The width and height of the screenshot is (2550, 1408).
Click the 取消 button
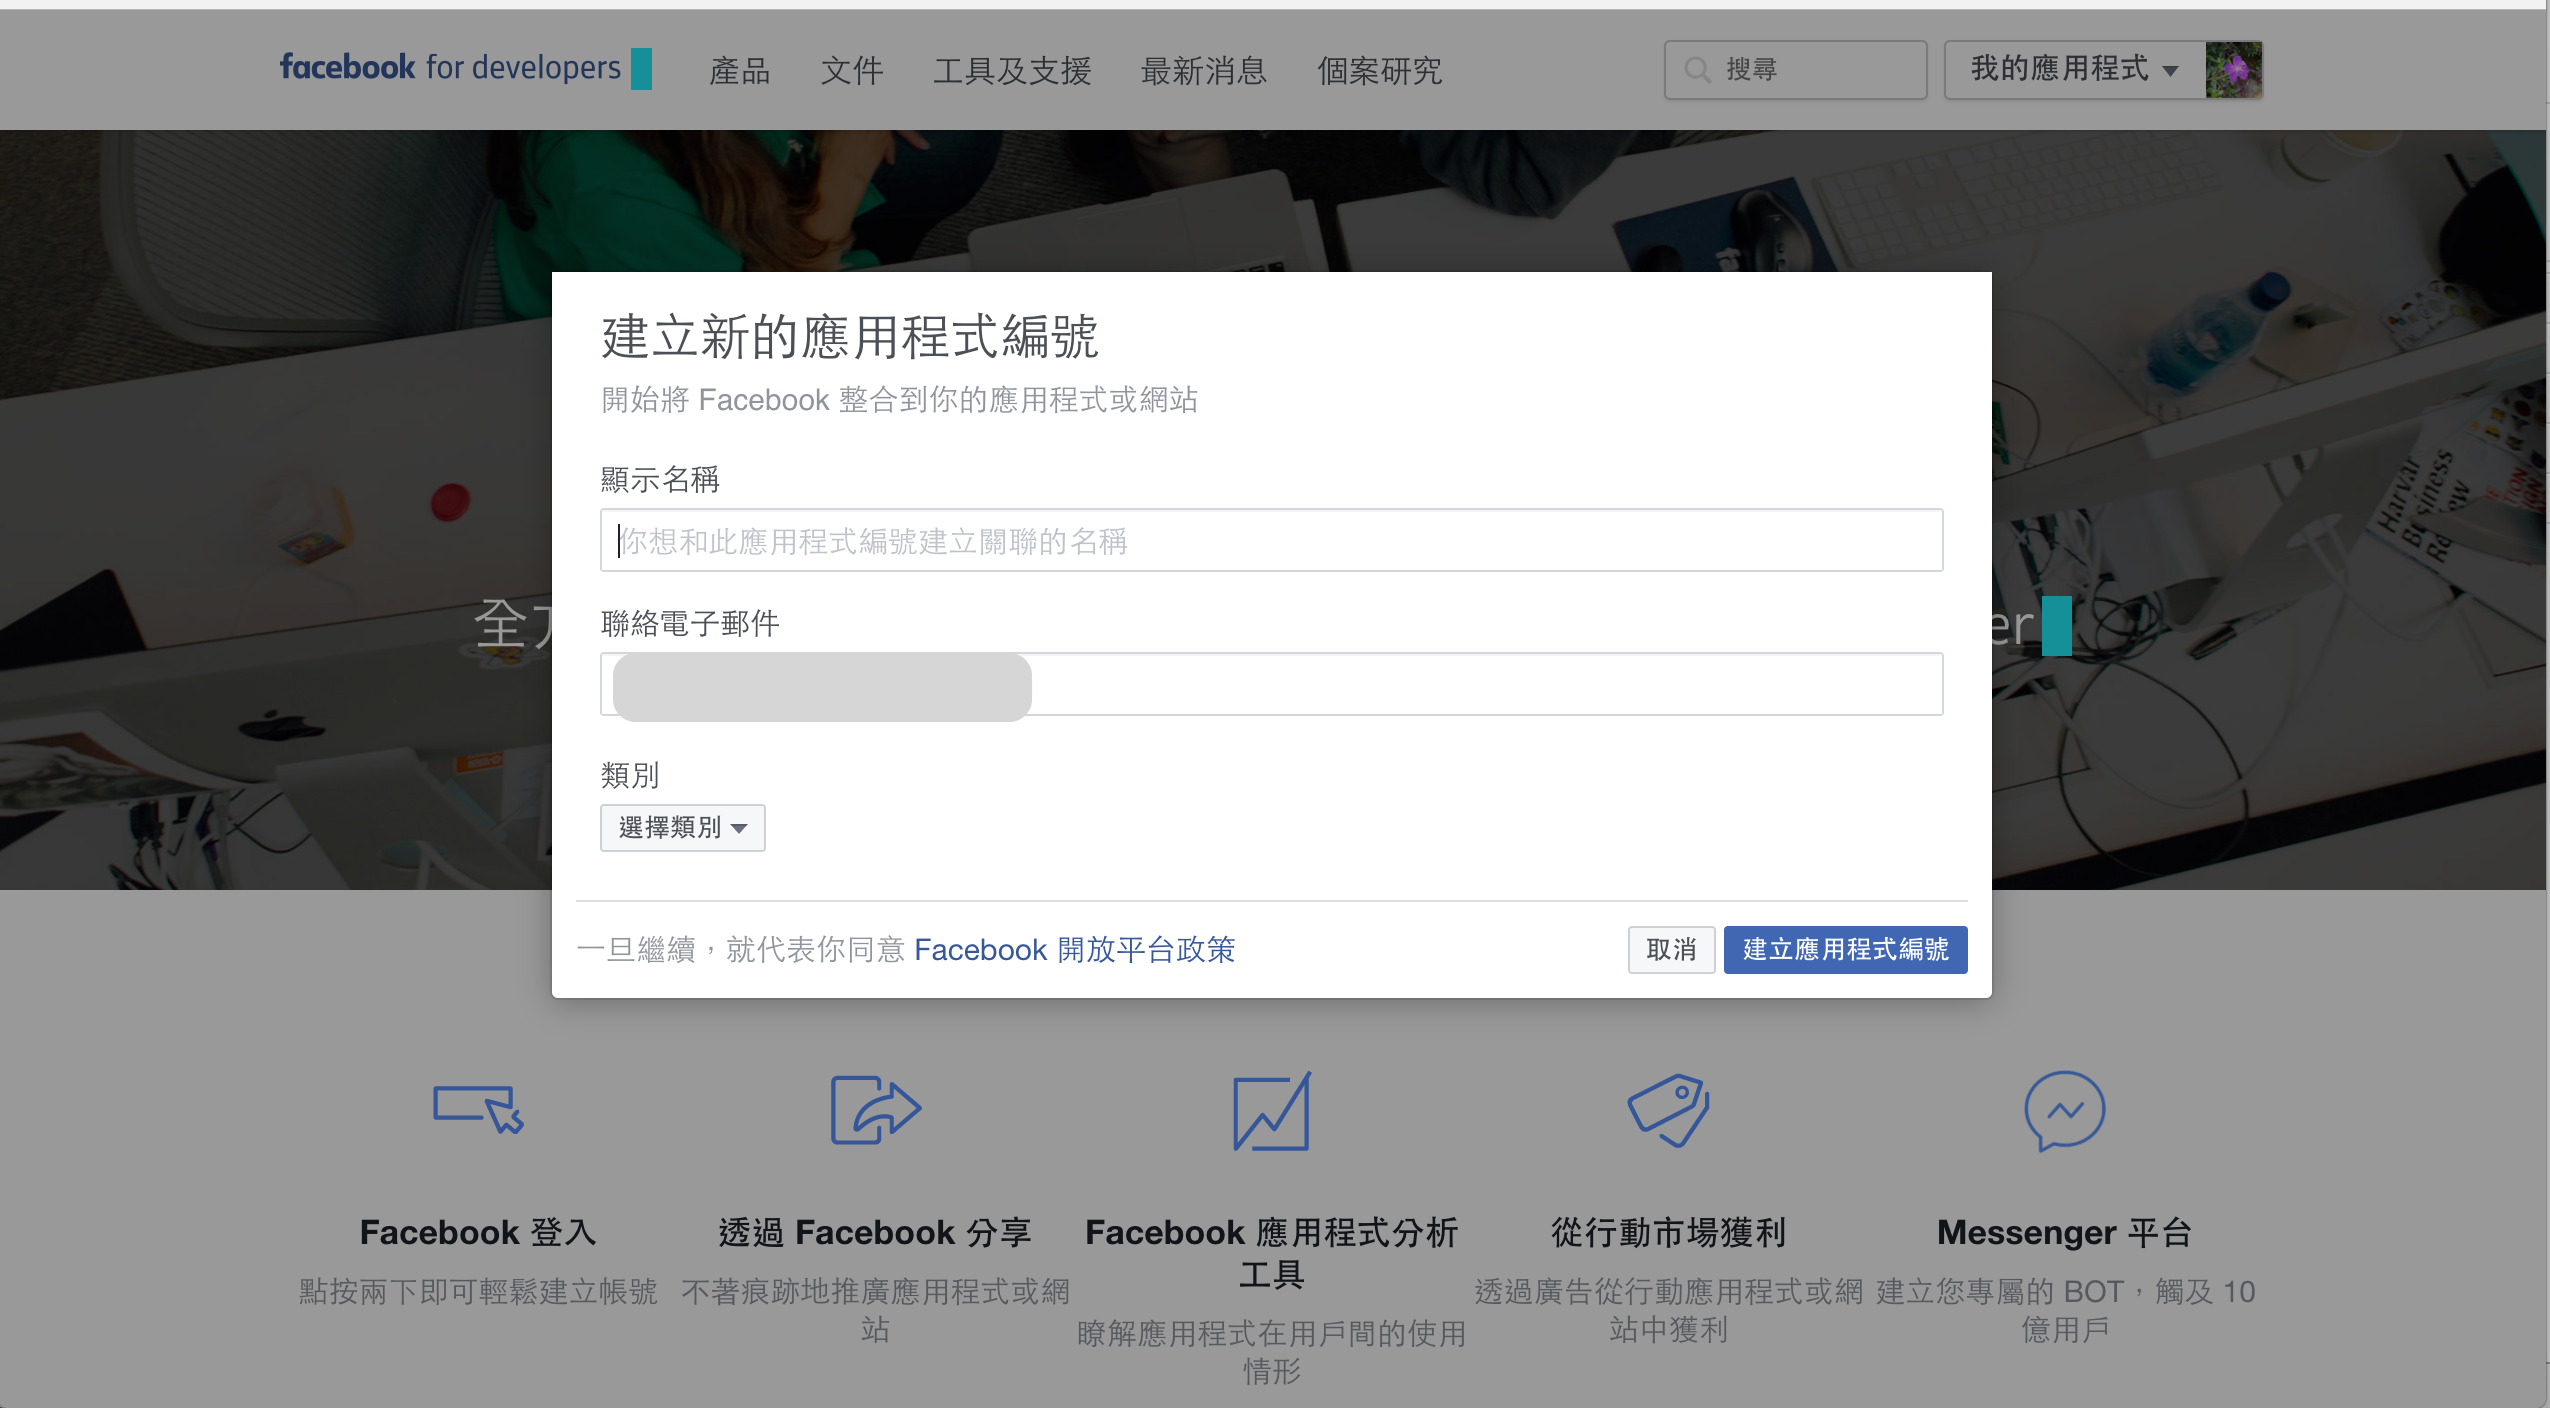(1671, 949)
